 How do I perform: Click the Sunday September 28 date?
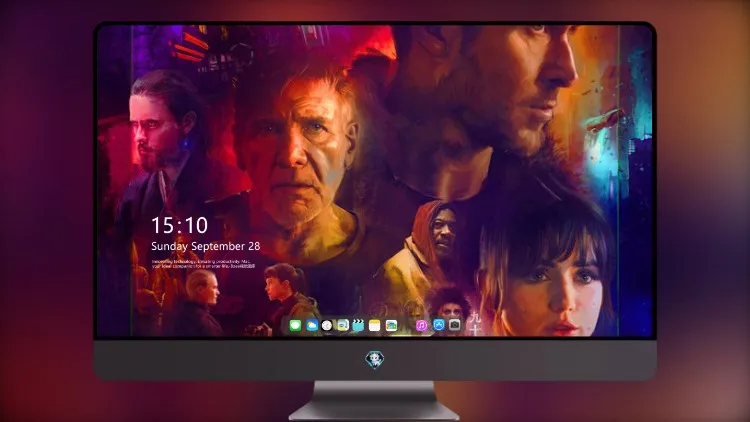tap(206, 246)
